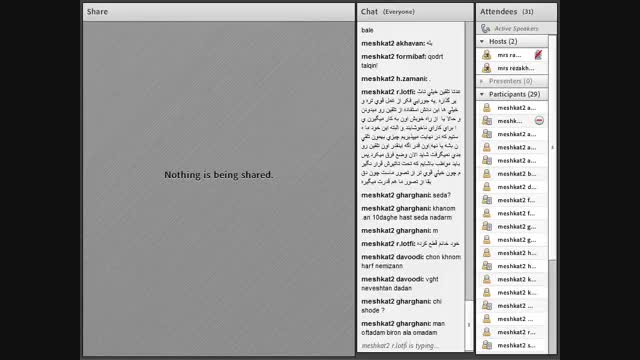This screenshot has height=360, width=640.
Task: Click the (Everyone) label in Chat header
Action: pos(399,12)
